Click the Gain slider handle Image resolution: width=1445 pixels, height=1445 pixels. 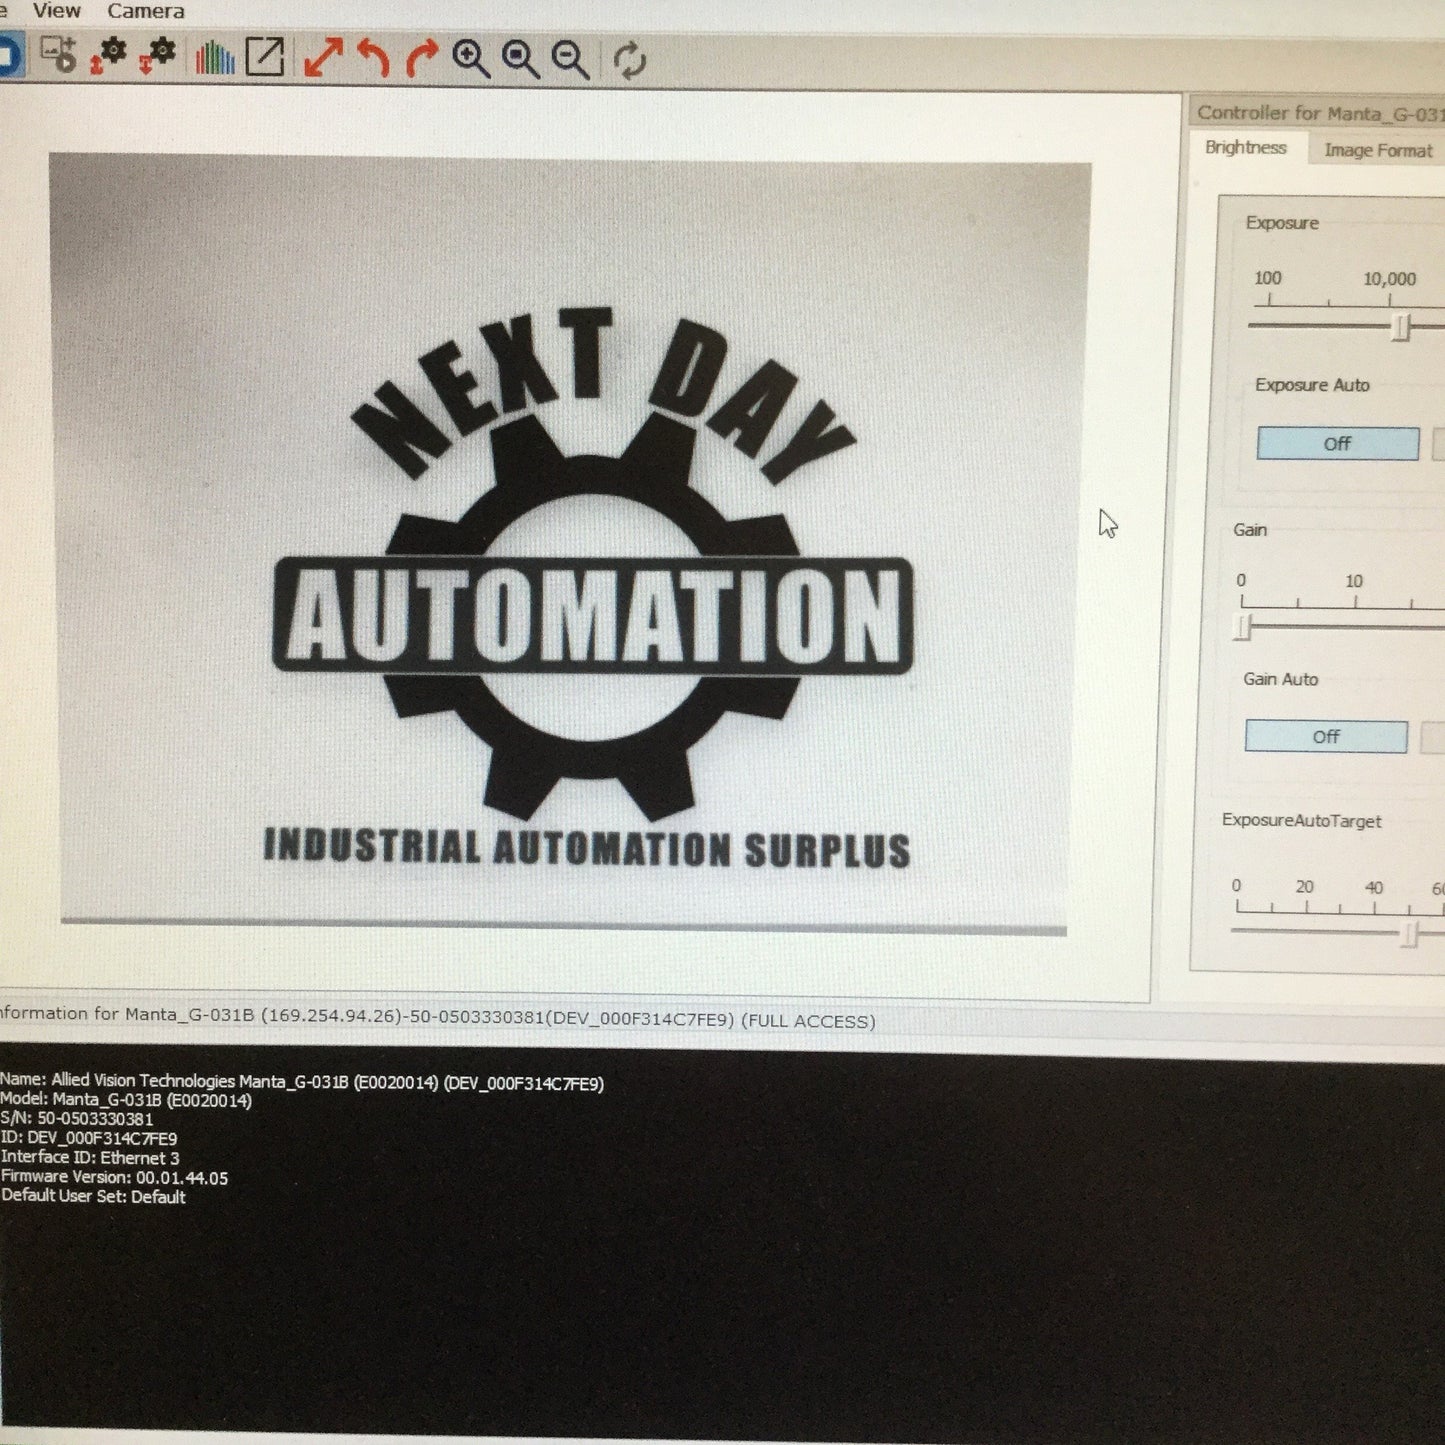[x=1244, y=627]
